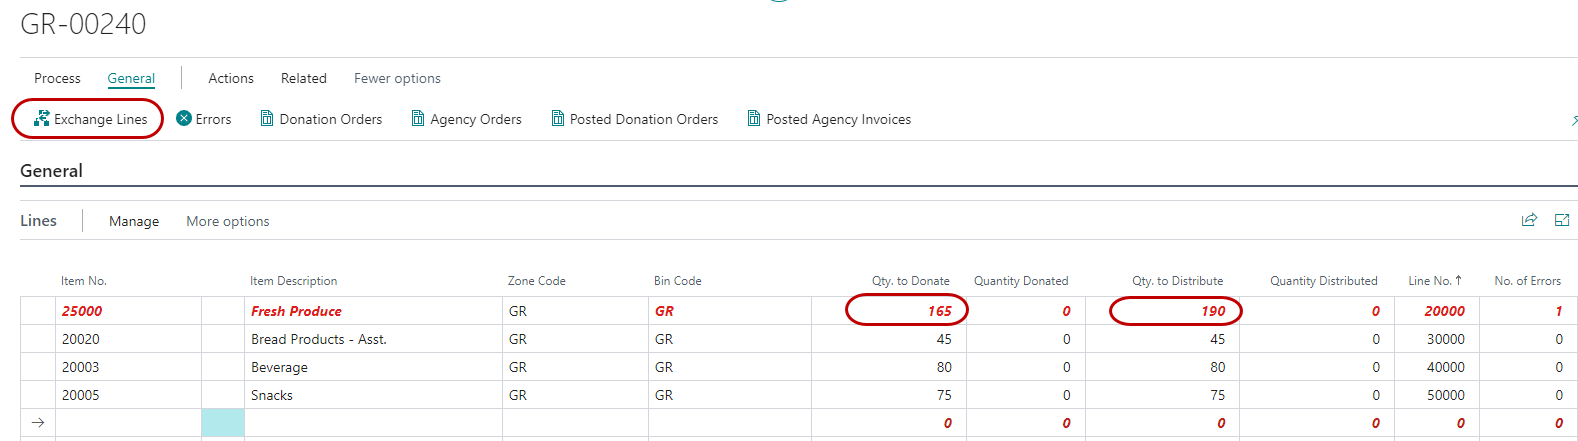Open the Manage menu in Lines
This screenshot has height=441, width=1578.
pyautogui.click(x=134, y=221)
